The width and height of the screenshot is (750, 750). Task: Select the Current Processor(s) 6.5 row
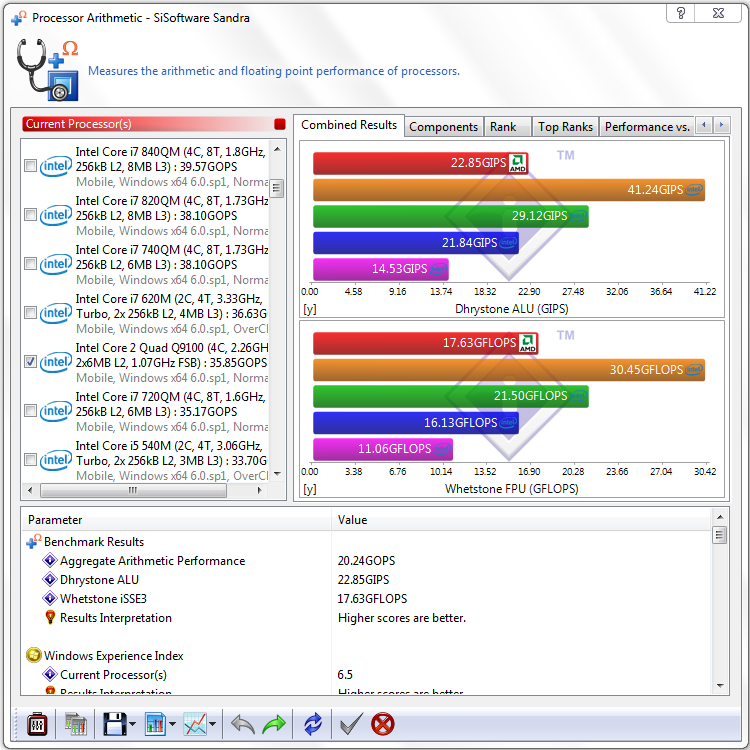click(366, 675)
